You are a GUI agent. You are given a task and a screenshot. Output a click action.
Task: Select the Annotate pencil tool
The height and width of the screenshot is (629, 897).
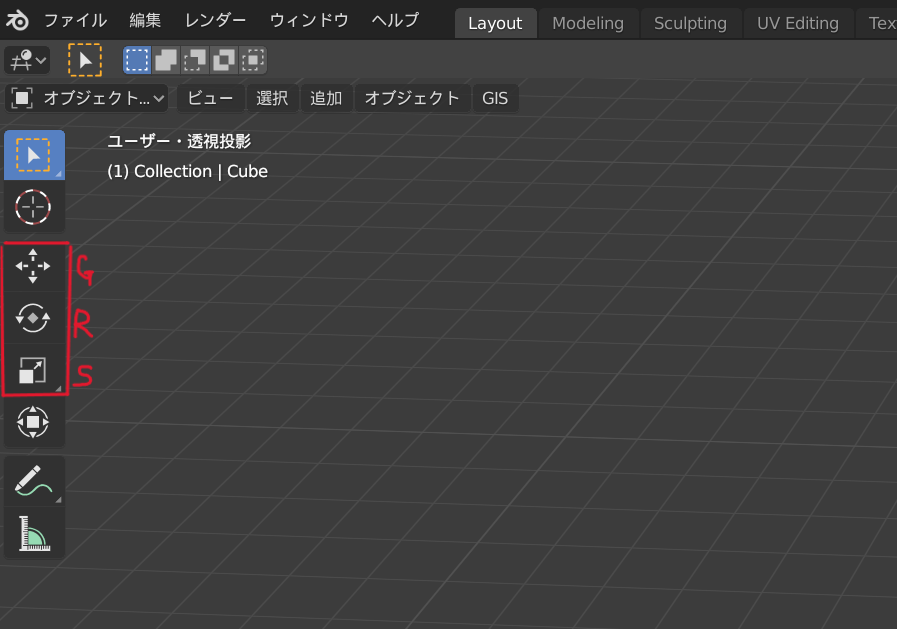[34, 481]
